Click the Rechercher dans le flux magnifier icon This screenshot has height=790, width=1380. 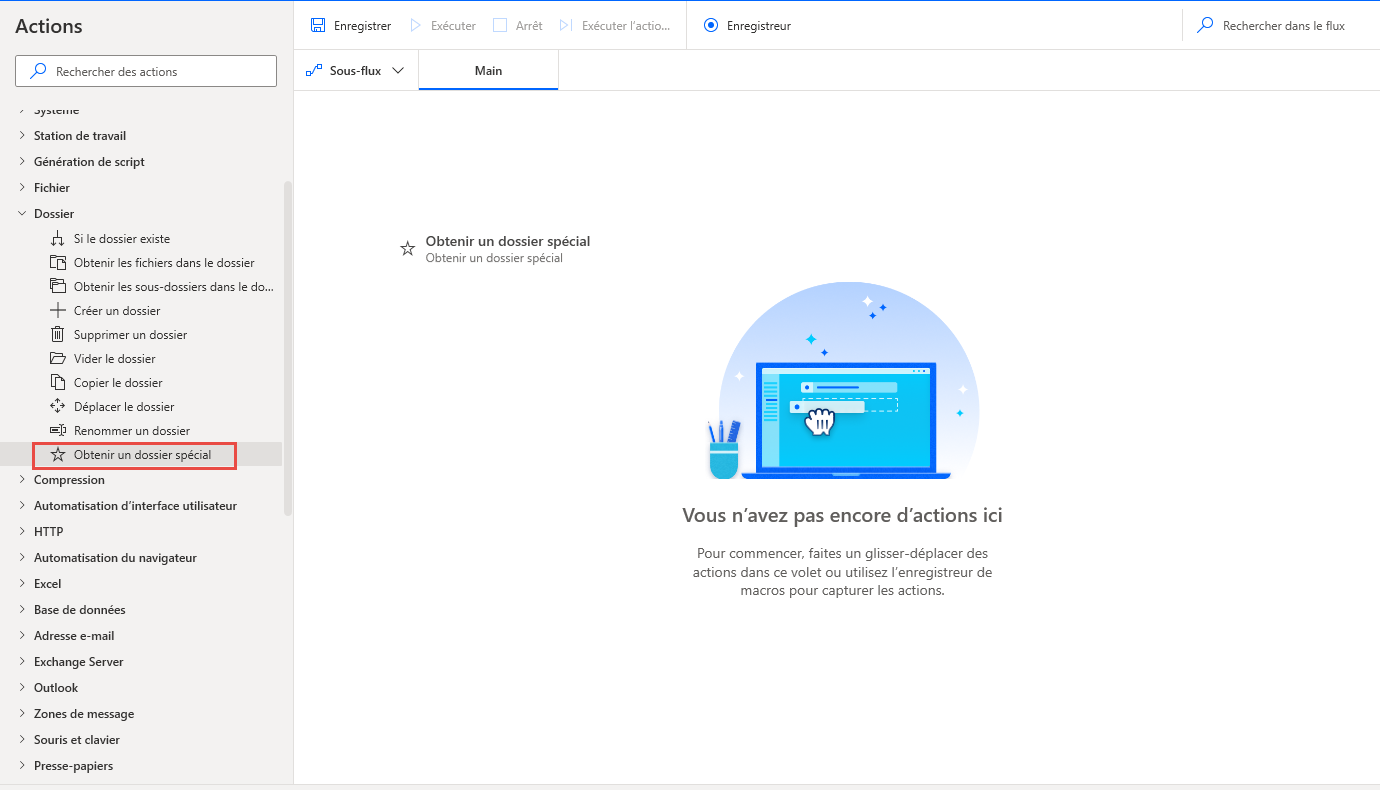[1206, 25]
